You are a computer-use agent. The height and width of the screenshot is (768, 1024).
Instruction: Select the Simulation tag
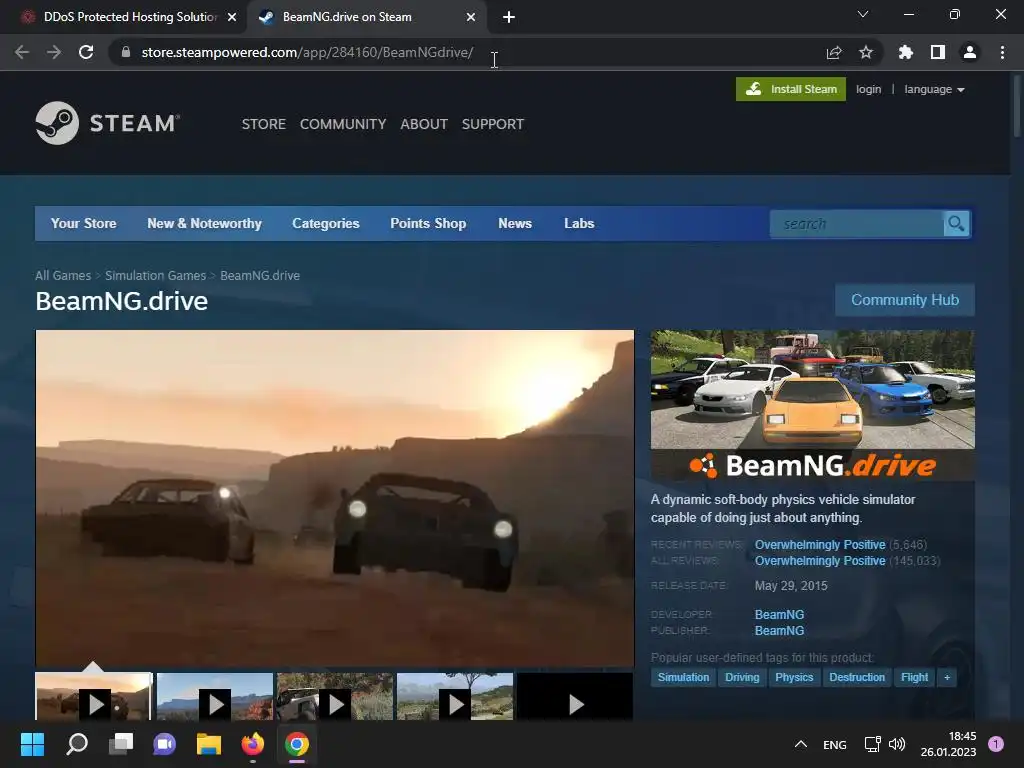coord(683,677)
